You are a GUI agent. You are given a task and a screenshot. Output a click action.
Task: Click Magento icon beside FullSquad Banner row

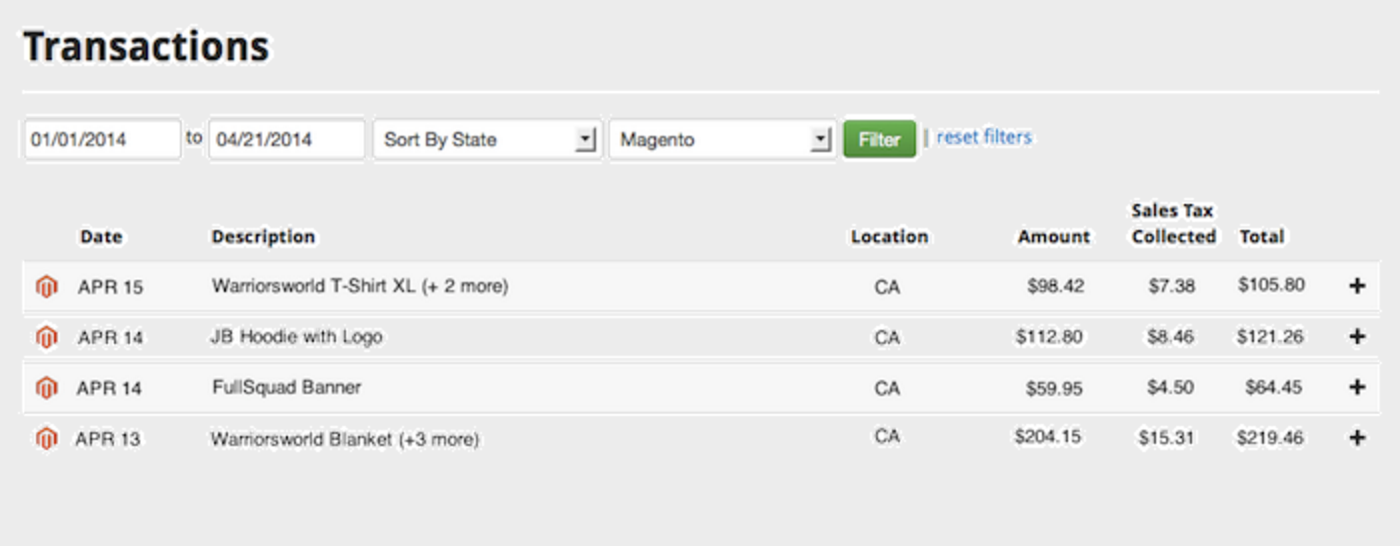pos(46,388)
